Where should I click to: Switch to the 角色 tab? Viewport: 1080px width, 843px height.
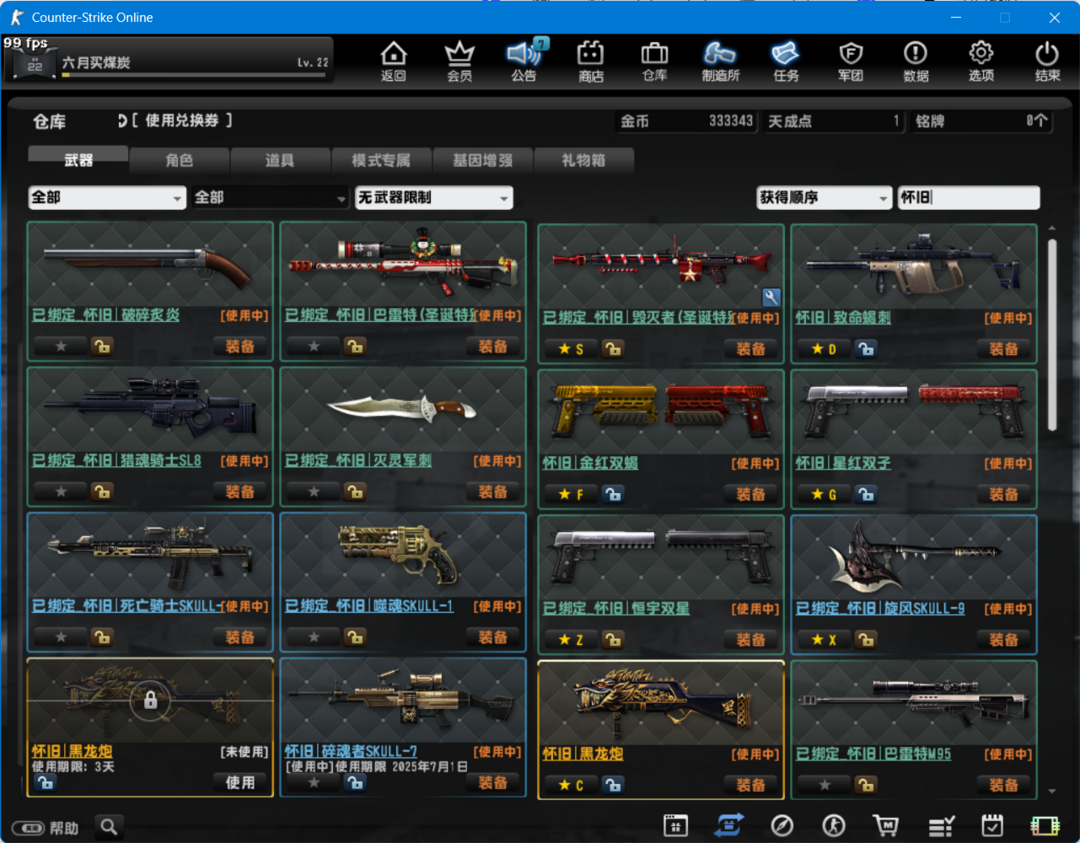click(x=179, y=160)
